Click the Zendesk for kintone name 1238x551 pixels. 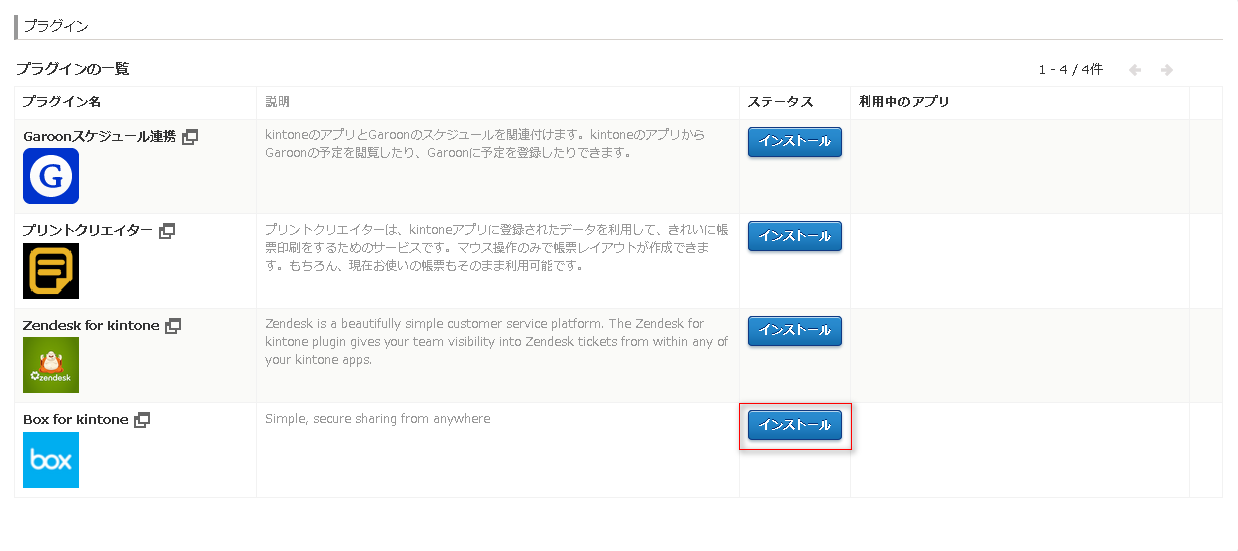[x=92, y=326]
